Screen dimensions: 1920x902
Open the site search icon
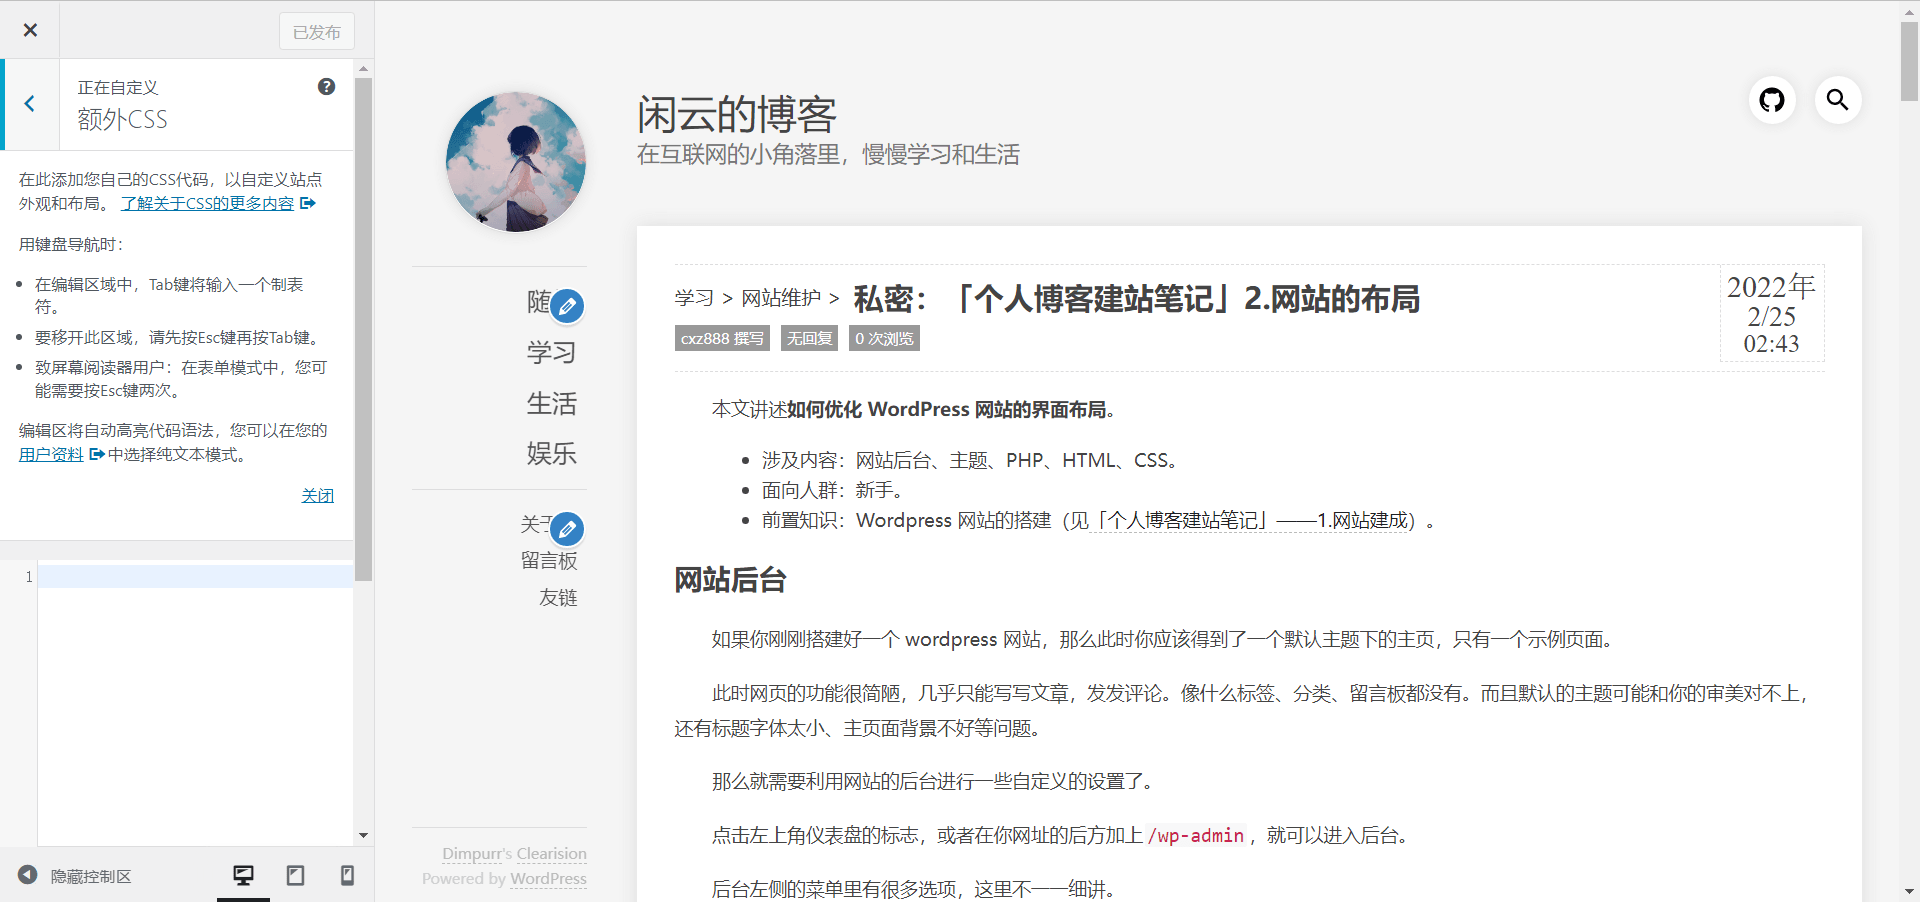1839,100
